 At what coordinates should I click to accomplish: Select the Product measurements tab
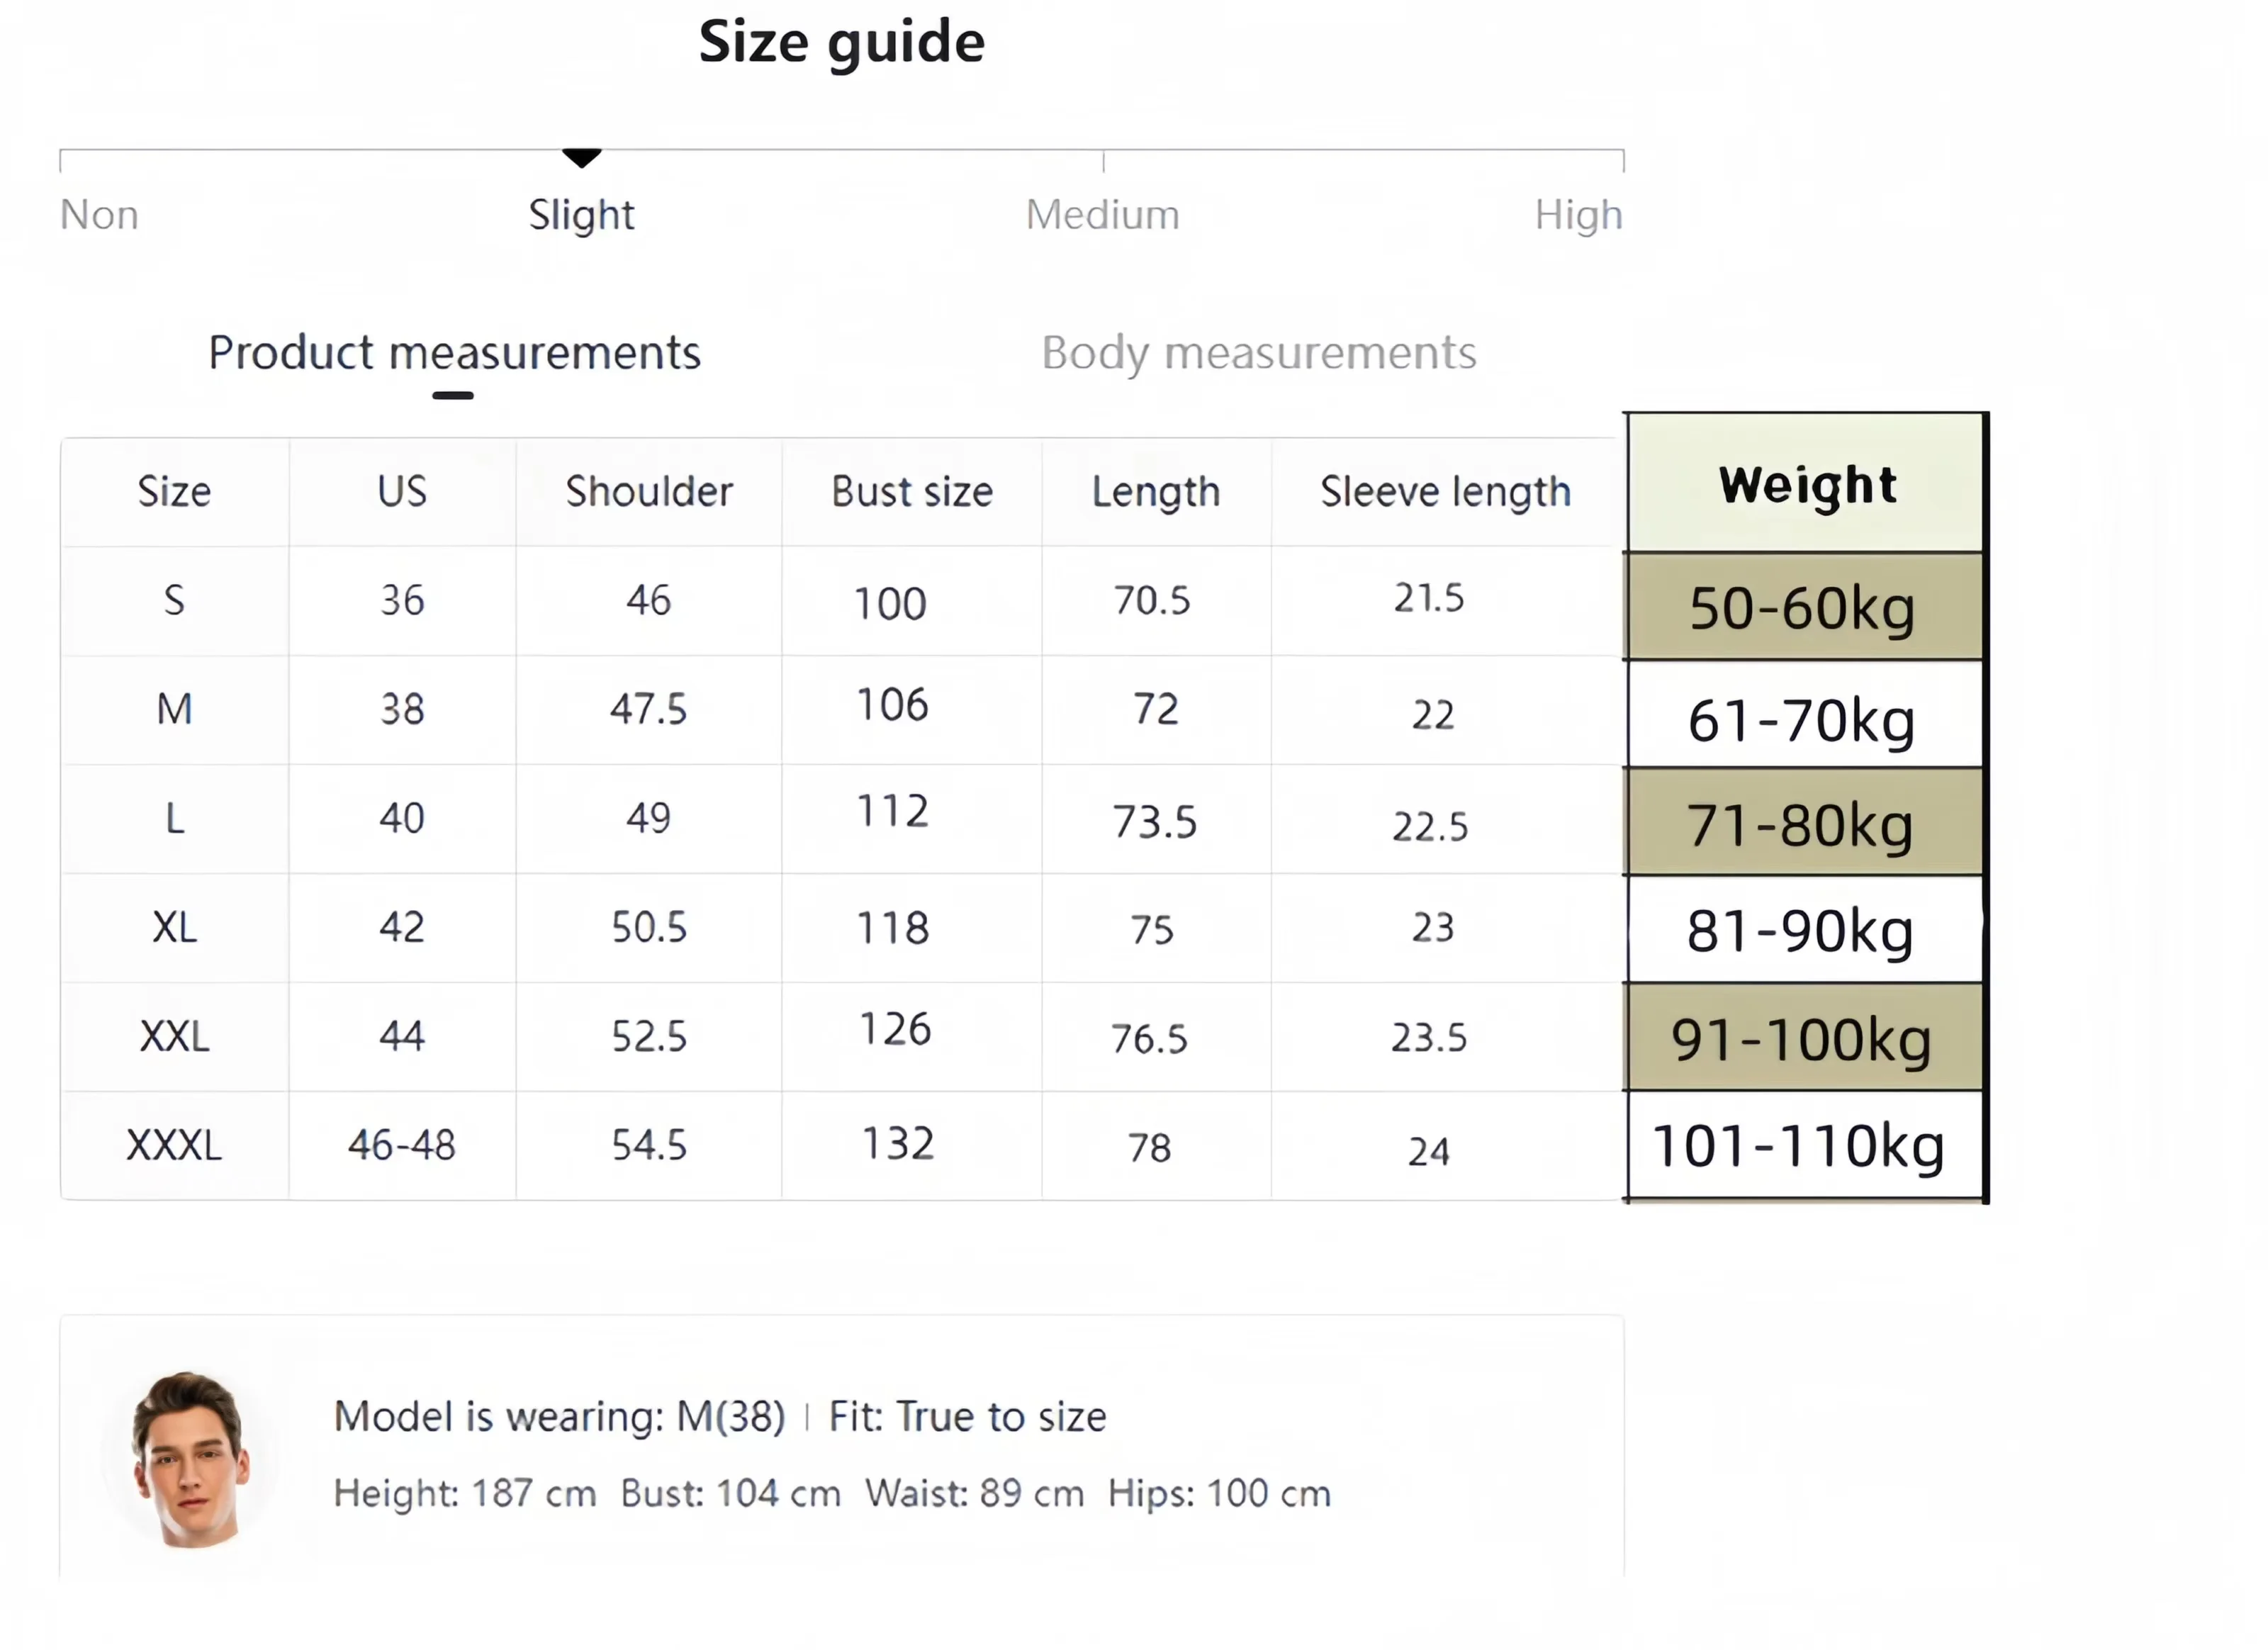[x=454, y=353]
